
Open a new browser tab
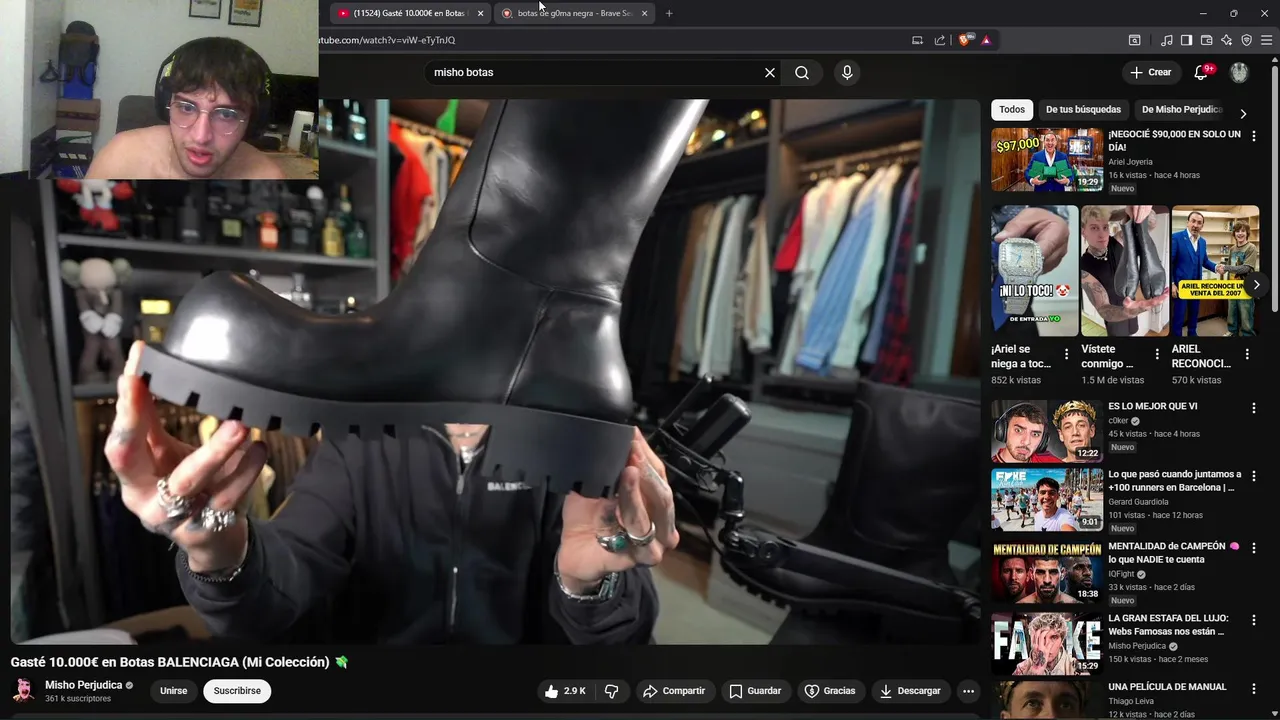click(x=669, y=13)
